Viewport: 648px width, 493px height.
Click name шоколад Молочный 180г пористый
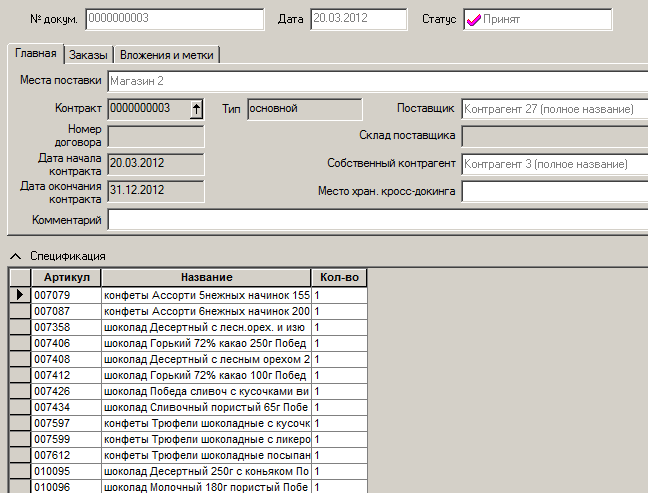206,486
